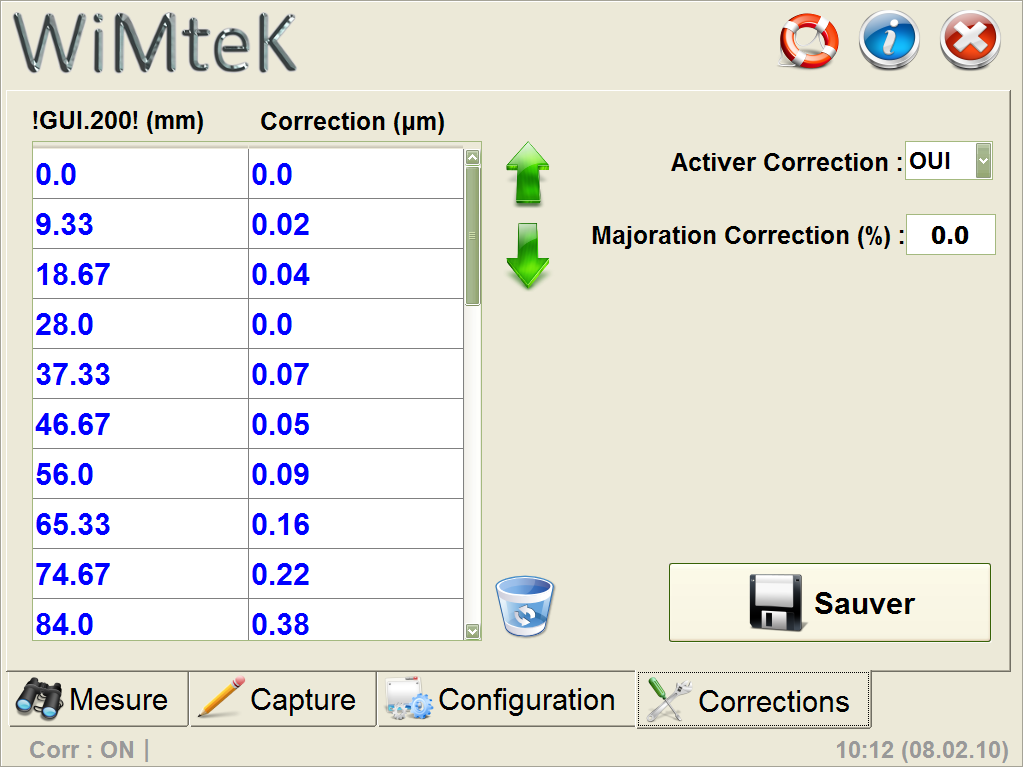Switch to the Mesure tab
The width and height of the screenshot is (1024, 768).
click(98, 699)
